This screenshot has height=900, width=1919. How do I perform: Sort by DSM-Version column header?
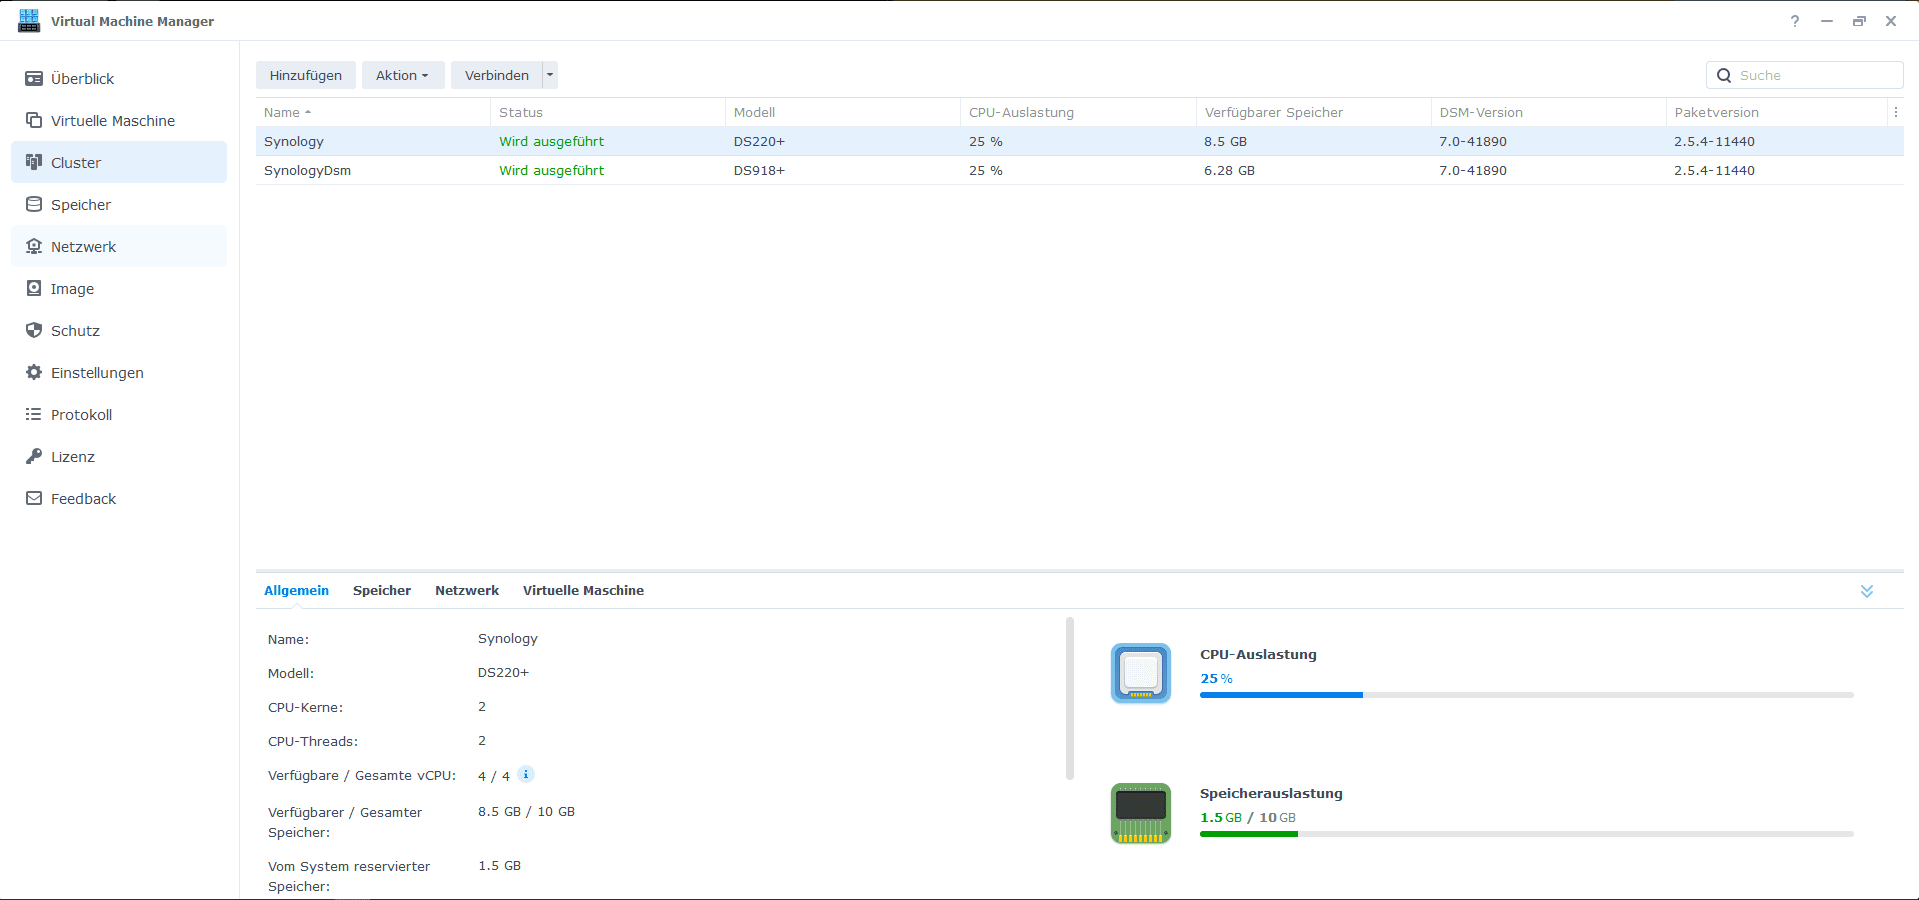click(x=1548, y=112)
